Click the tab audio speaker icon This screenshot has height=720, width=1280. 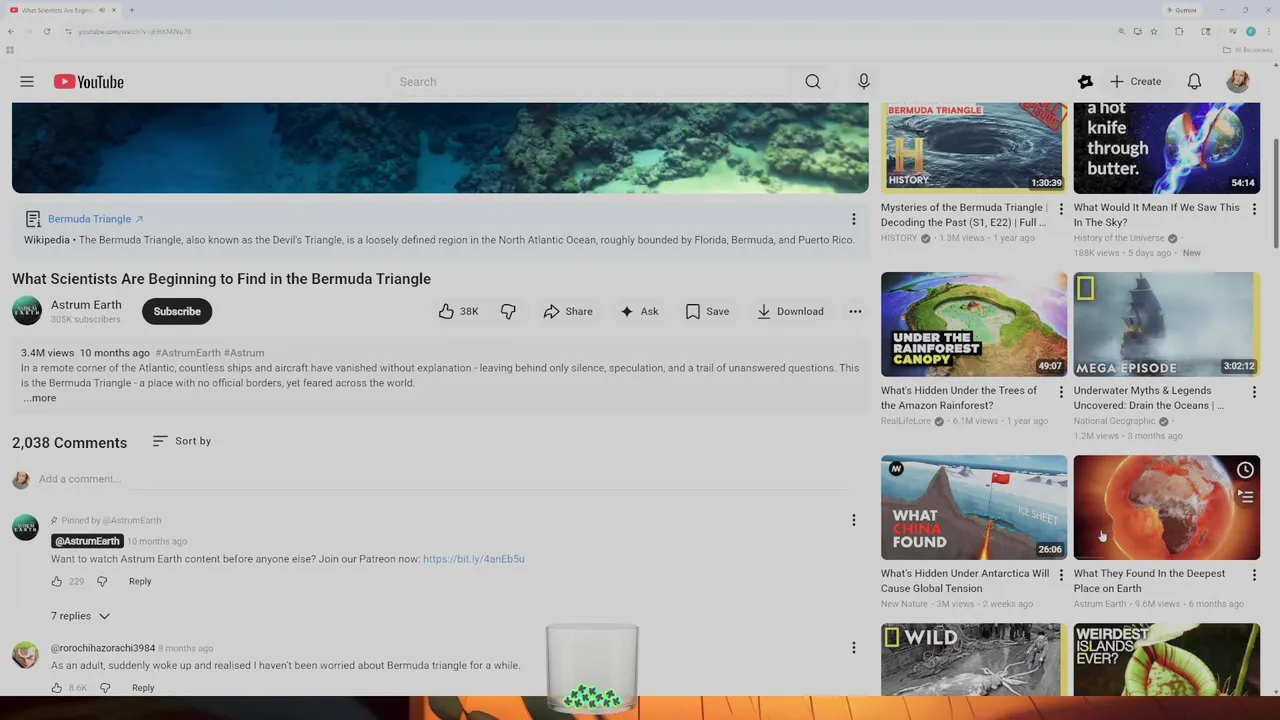101,10
